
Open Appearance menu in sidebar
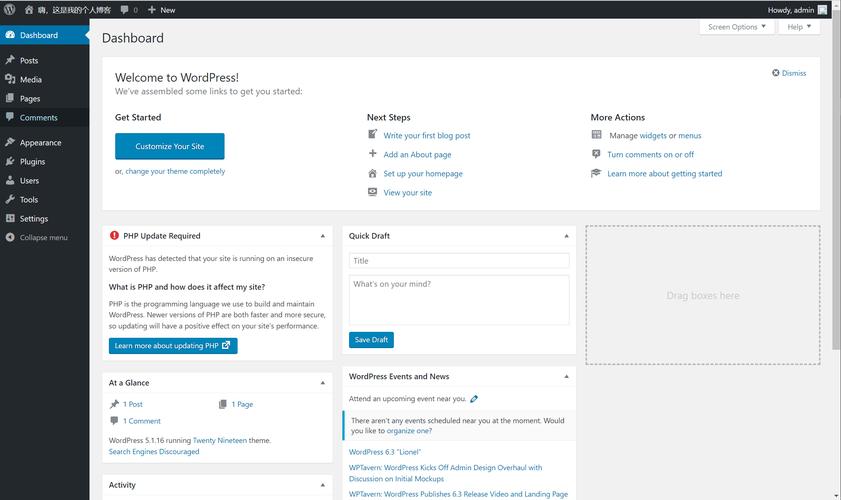(45, 142)
